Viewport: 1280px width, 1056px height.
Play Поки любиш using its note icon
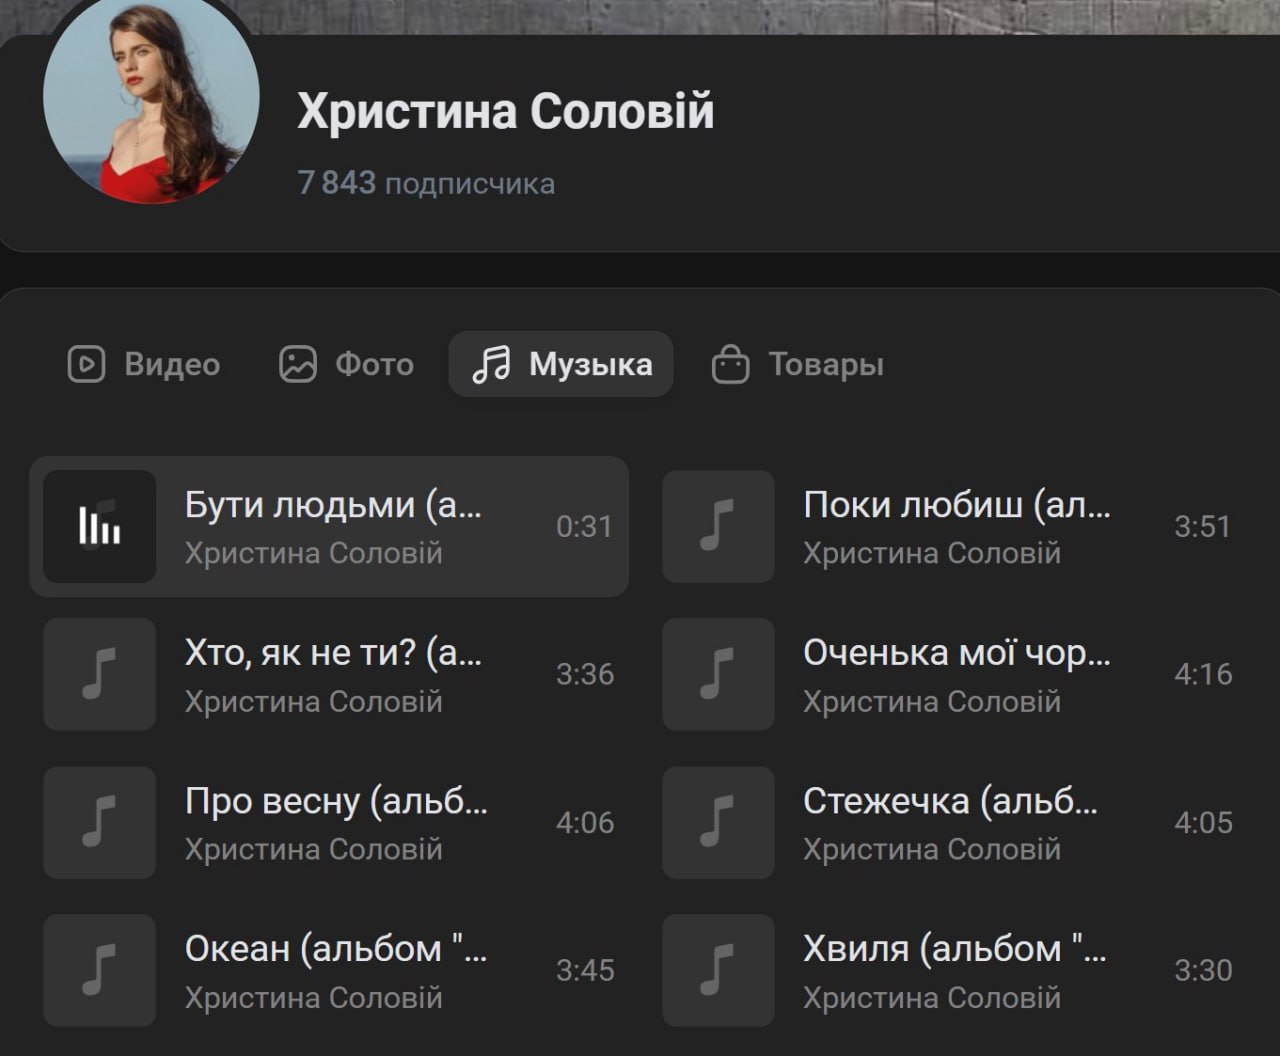tap(718, 526)
